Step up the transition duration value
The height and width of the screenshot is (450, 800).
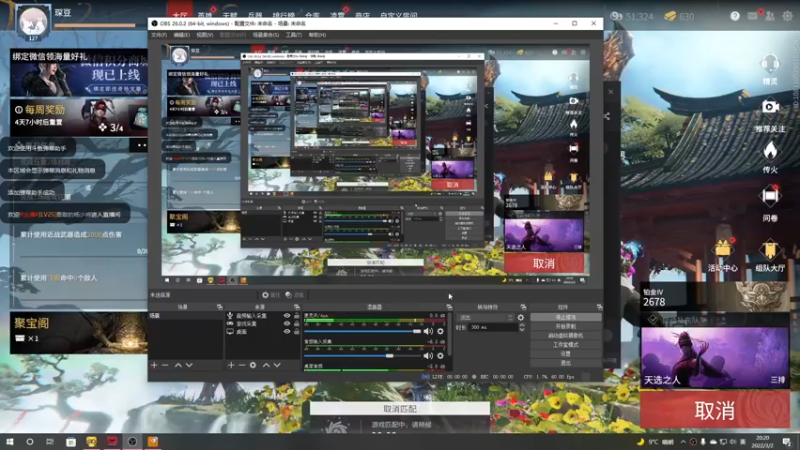click(x=521, y=326)
